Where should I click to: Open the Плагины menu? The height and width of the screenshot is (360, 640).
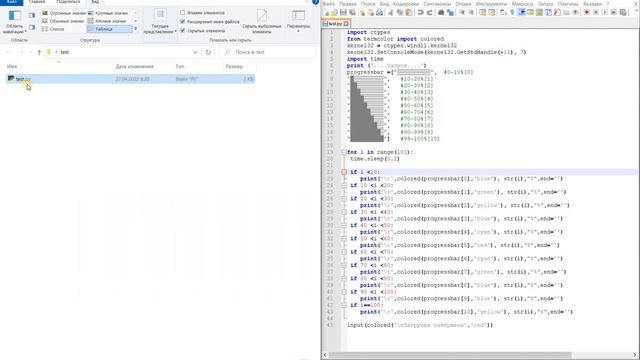click(568, 4)
